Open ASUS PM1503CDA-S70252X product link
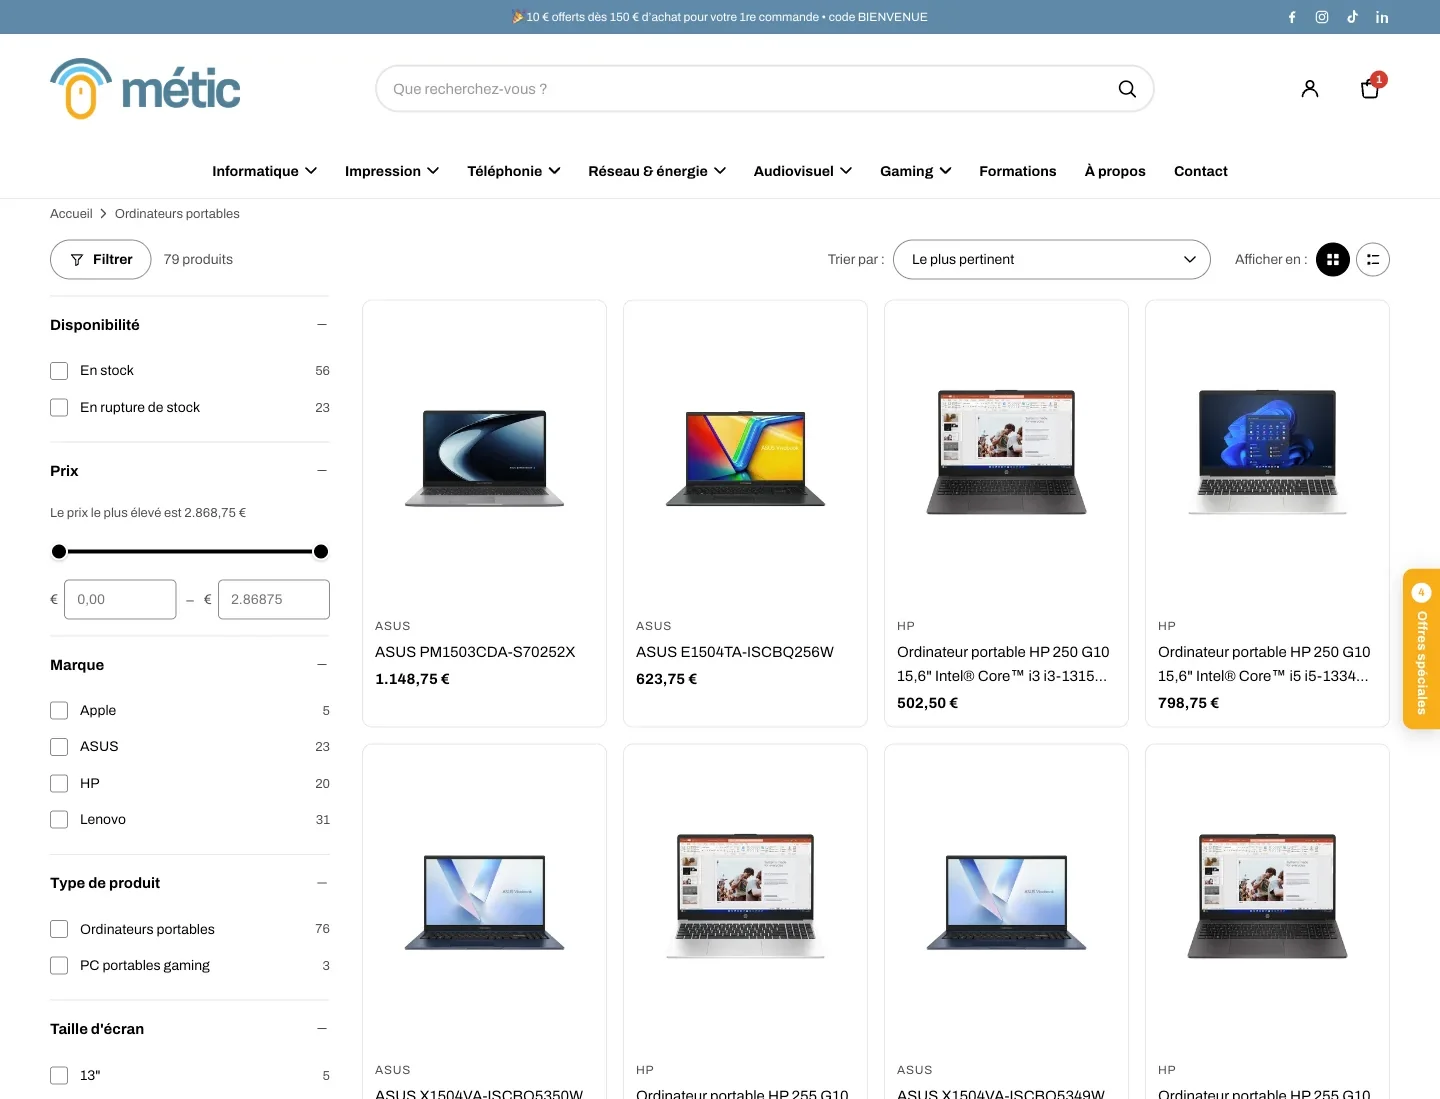Image resolution: width=1440 pixels, height=1099 pixels. pos(475,652)
